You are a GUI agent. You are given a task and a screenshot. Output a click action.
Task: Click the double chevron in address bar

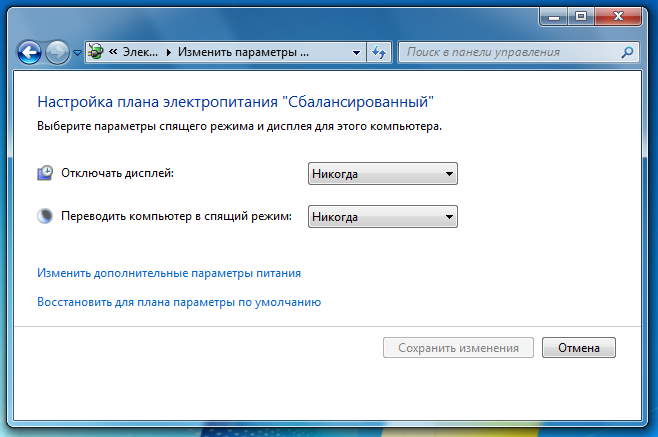click(x=113, y=52)
